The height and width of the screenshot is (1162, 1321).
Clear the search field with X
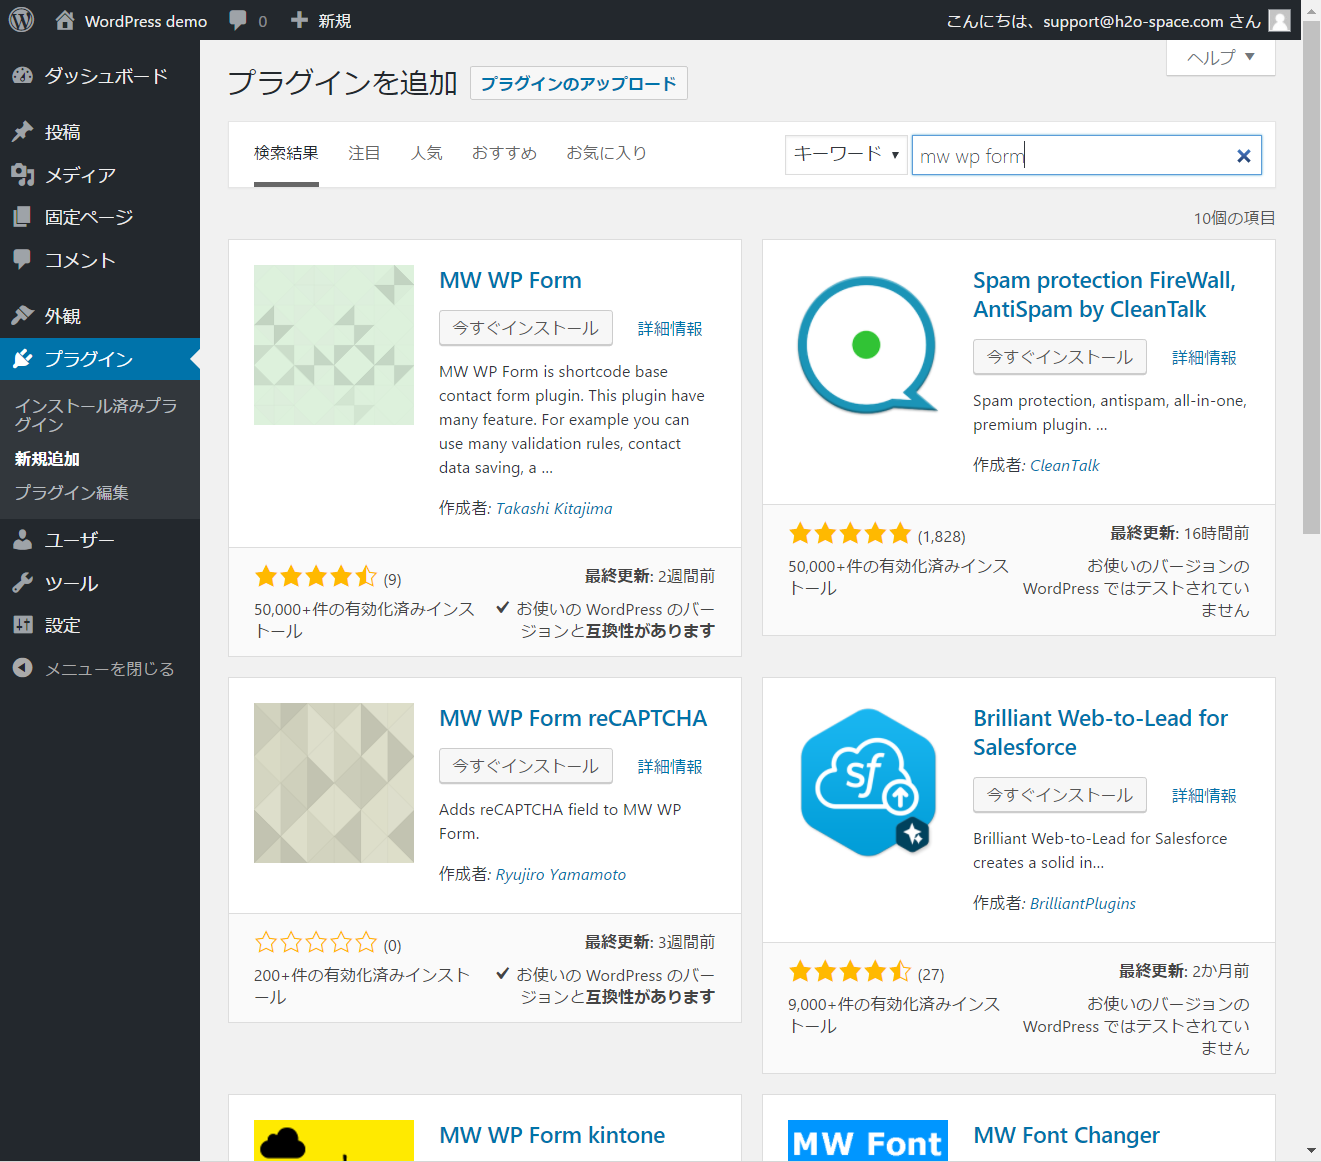(1243, 156)
